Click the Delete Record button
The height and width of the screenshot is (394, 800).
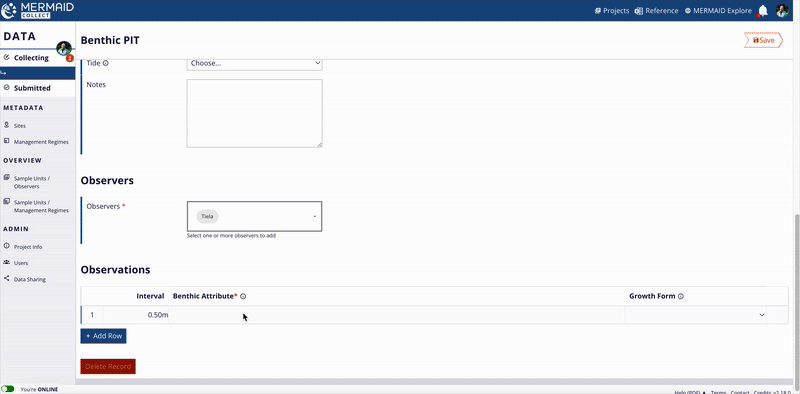tap(108, 366)
